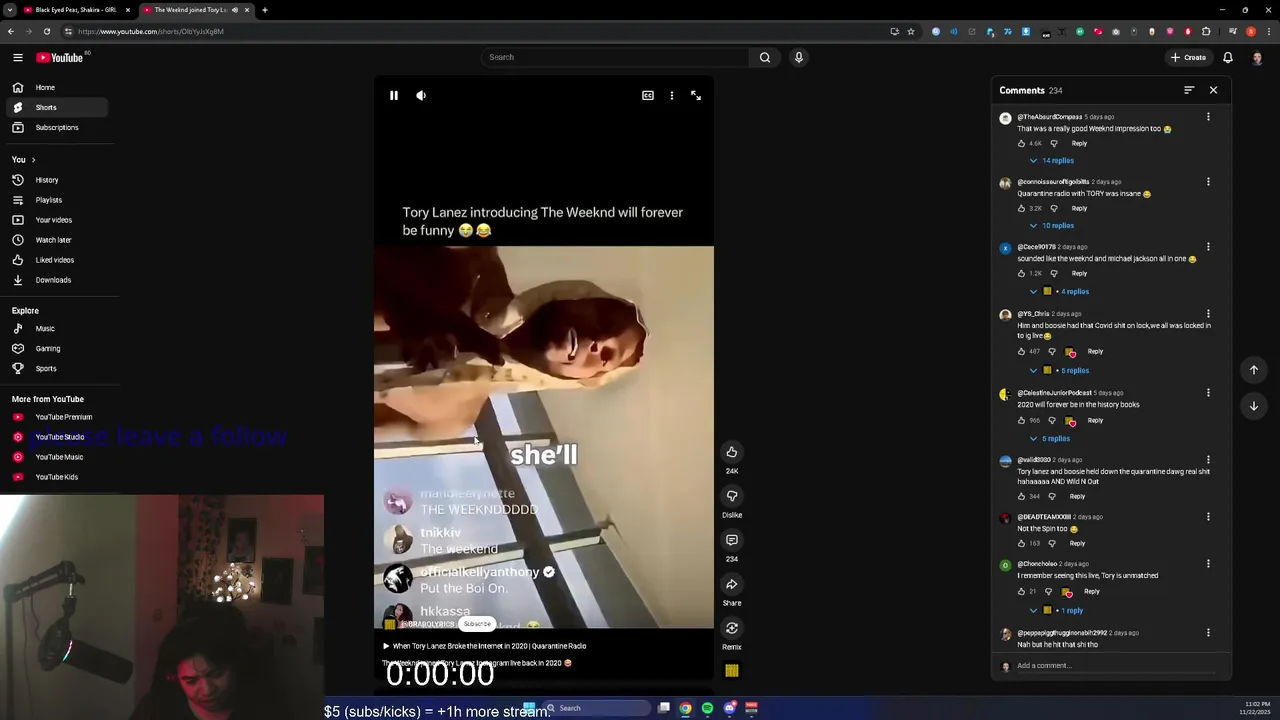The image size is (1280, 720).
Task: Open the Short's three-dot more options
Action: (x=672, y=95)
